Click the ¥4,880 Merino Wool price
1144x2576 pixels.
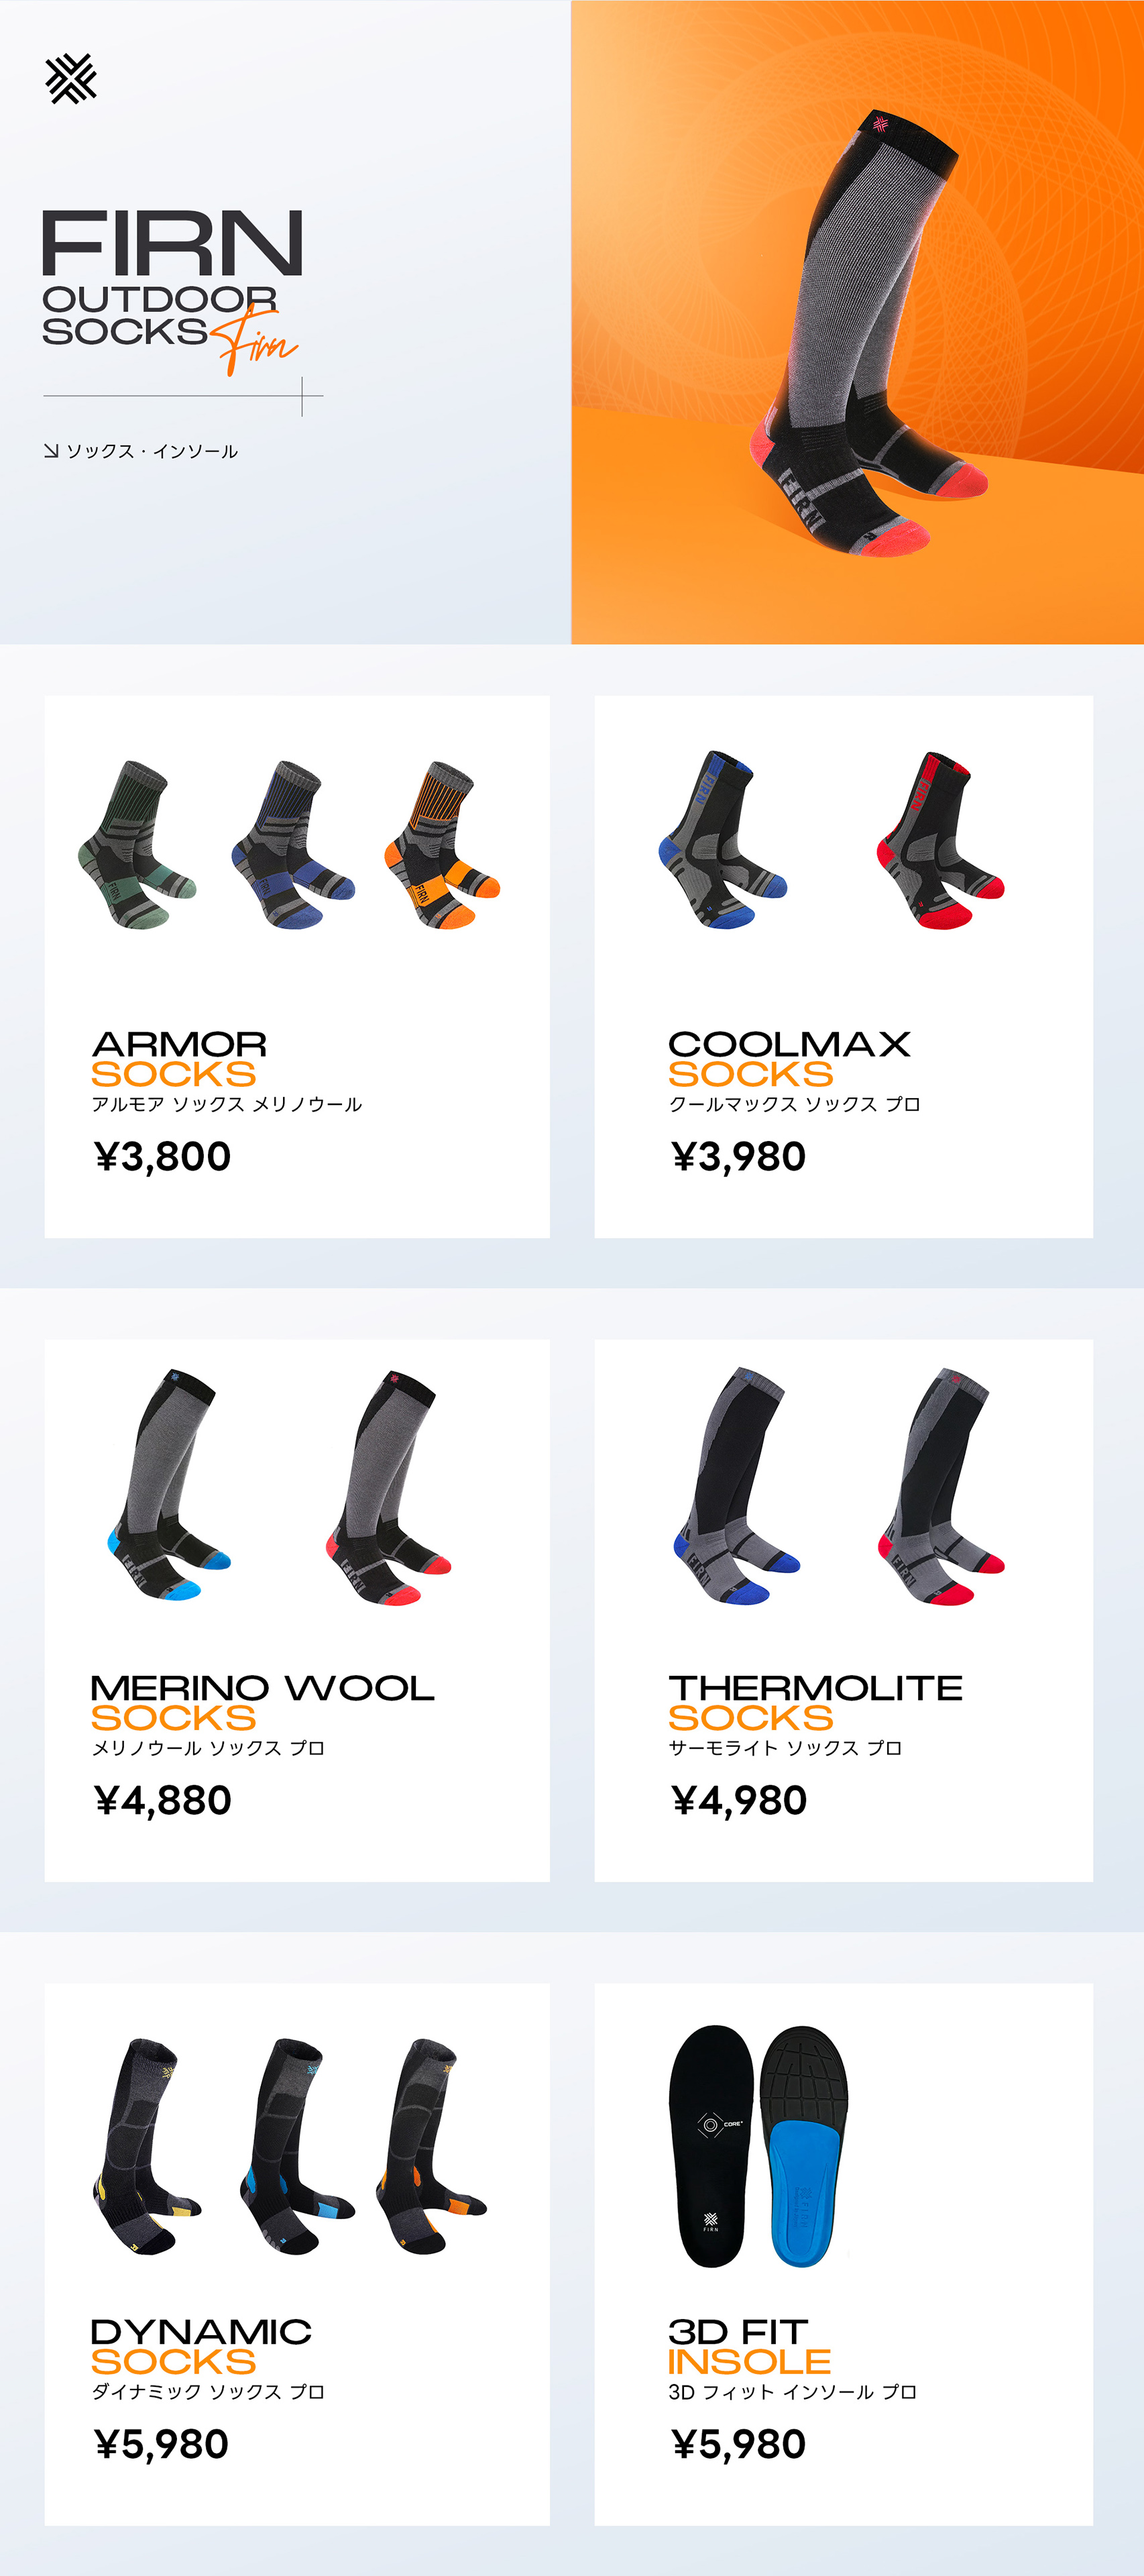click(x=163, y=1801)
